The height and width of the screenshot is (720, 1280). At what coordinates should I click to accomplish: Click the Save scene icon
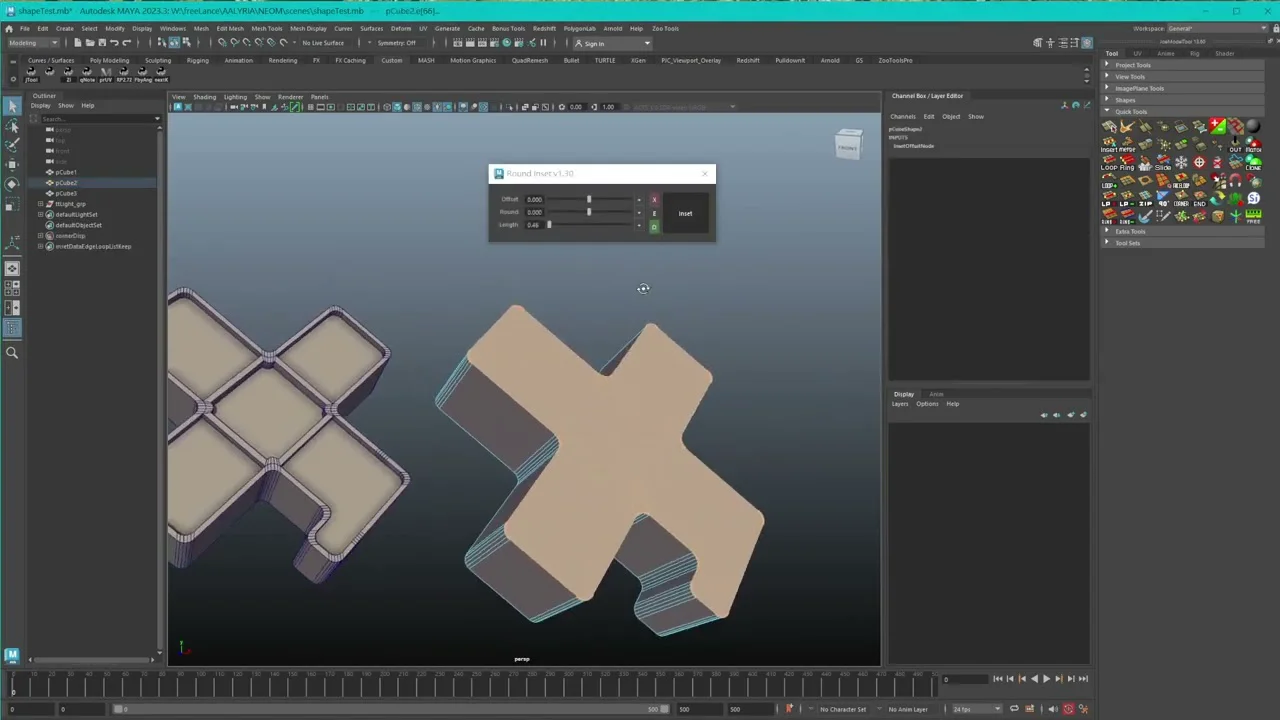click(101, 43)
